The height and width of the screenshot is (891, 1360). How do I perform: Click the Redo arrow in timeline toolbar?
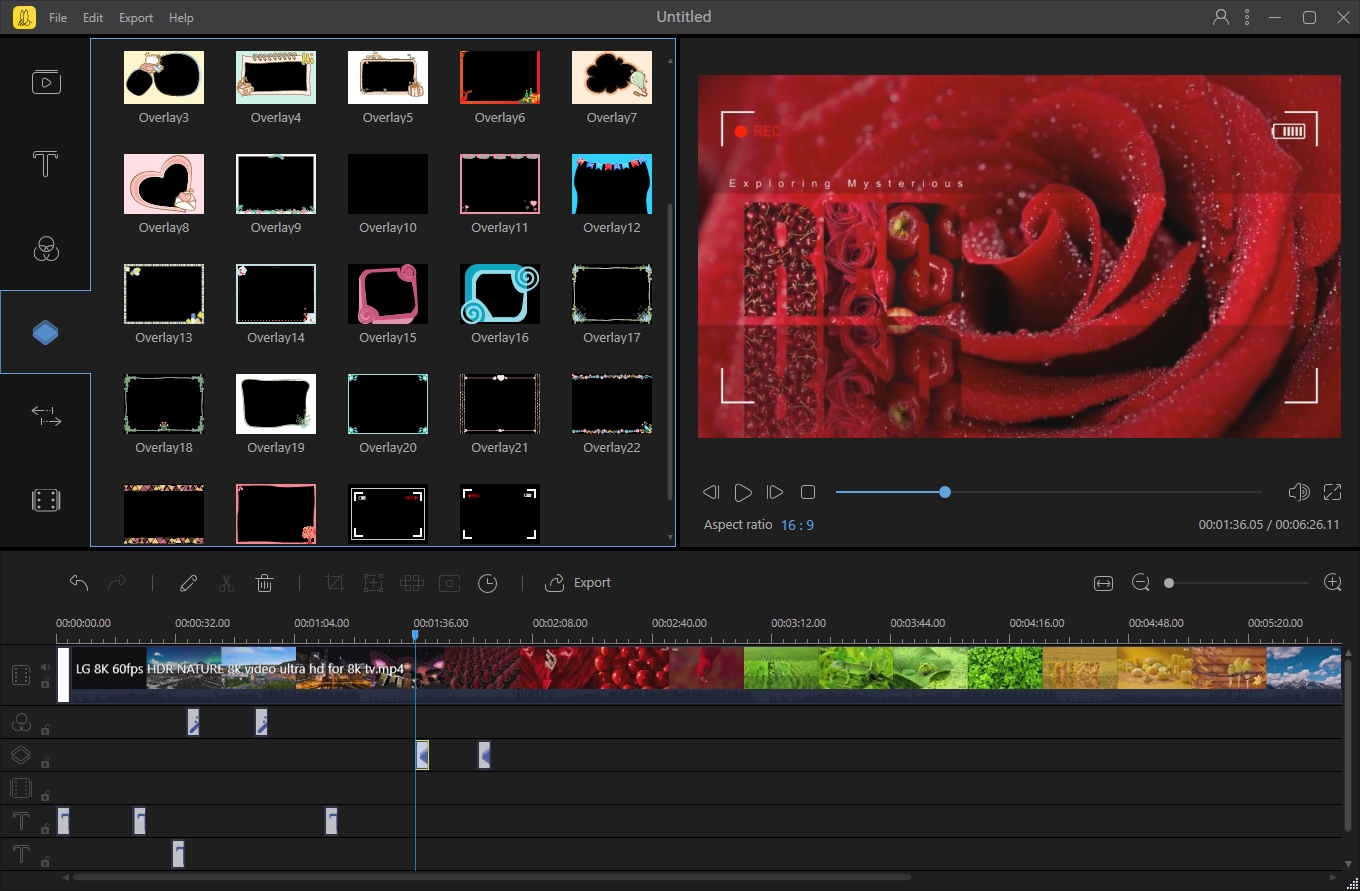coord(117,583)
